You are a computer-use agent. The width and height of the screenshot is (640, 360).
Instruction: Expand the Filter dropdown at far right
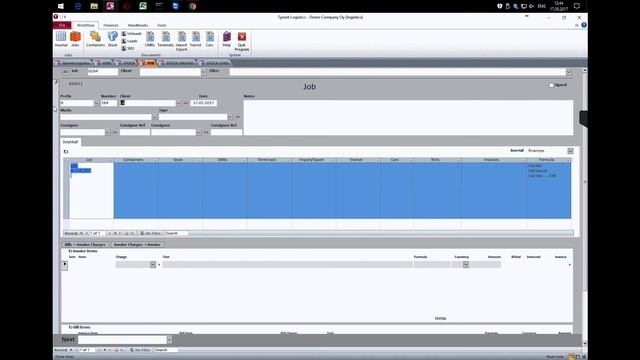tap(569, 72)
